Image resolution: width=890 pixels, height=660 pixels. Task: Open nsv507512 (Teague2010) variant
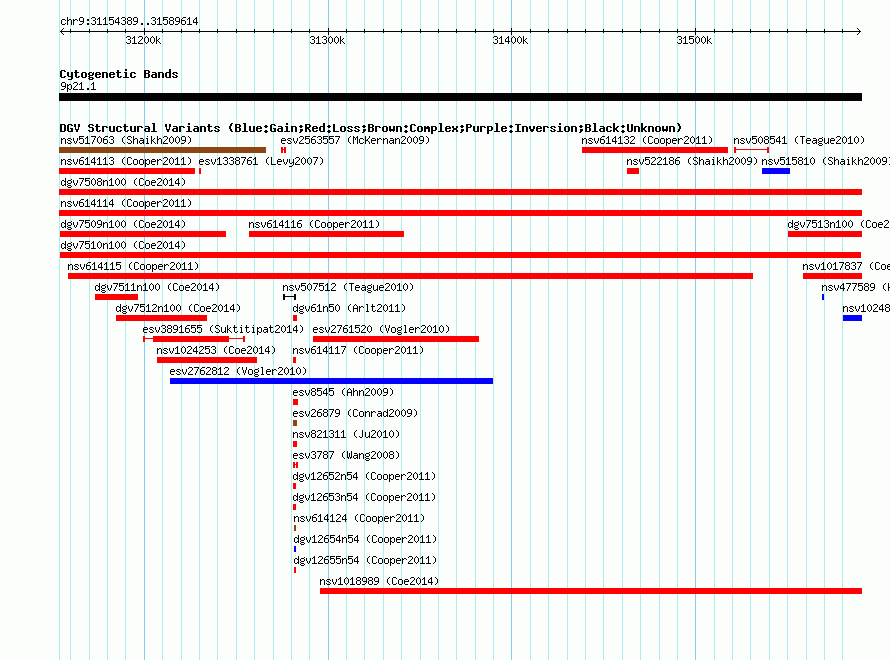click(x=348, y=287)
